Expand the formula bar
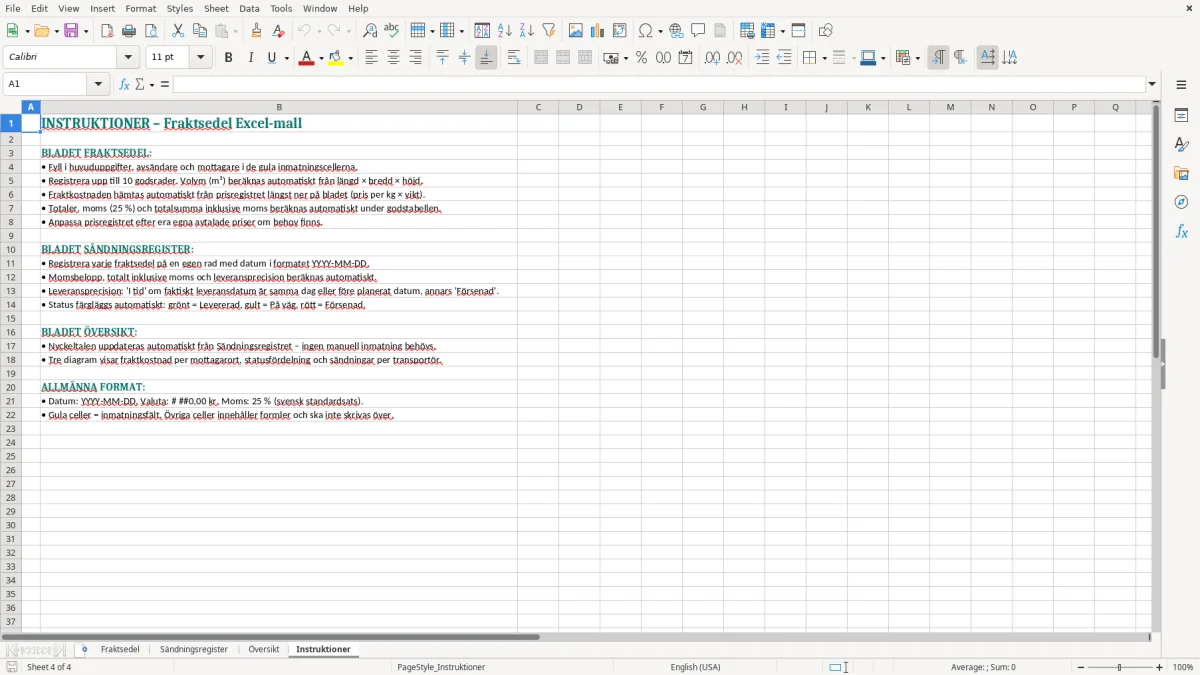The width and height of the screenshot is (1200, 675). pyautogui.click(x=1152, y=84)
